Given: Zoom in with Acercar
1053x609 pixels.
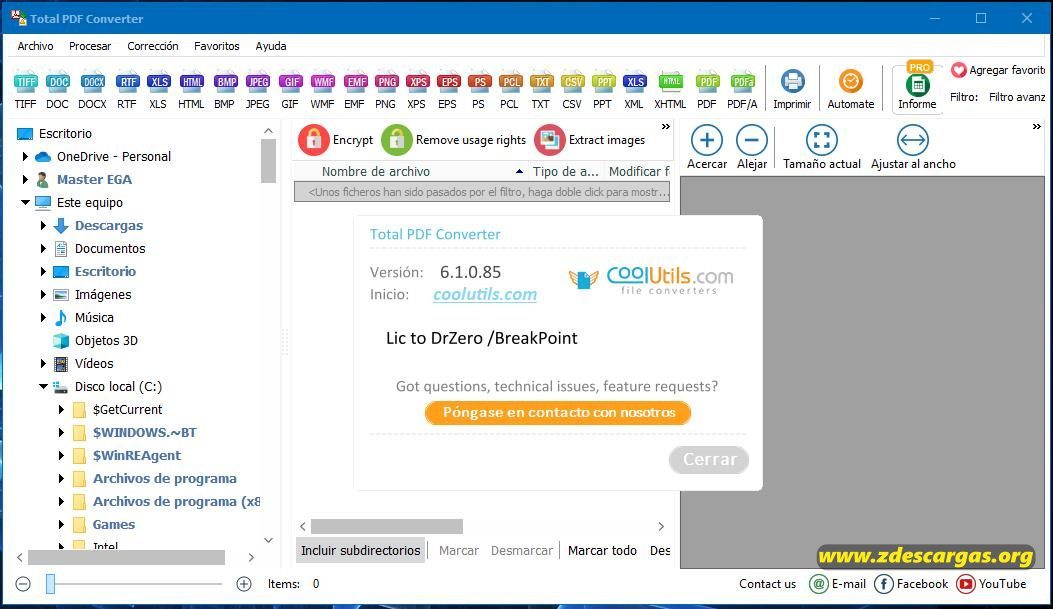Looking at the screenshot, I should [706, 147].
